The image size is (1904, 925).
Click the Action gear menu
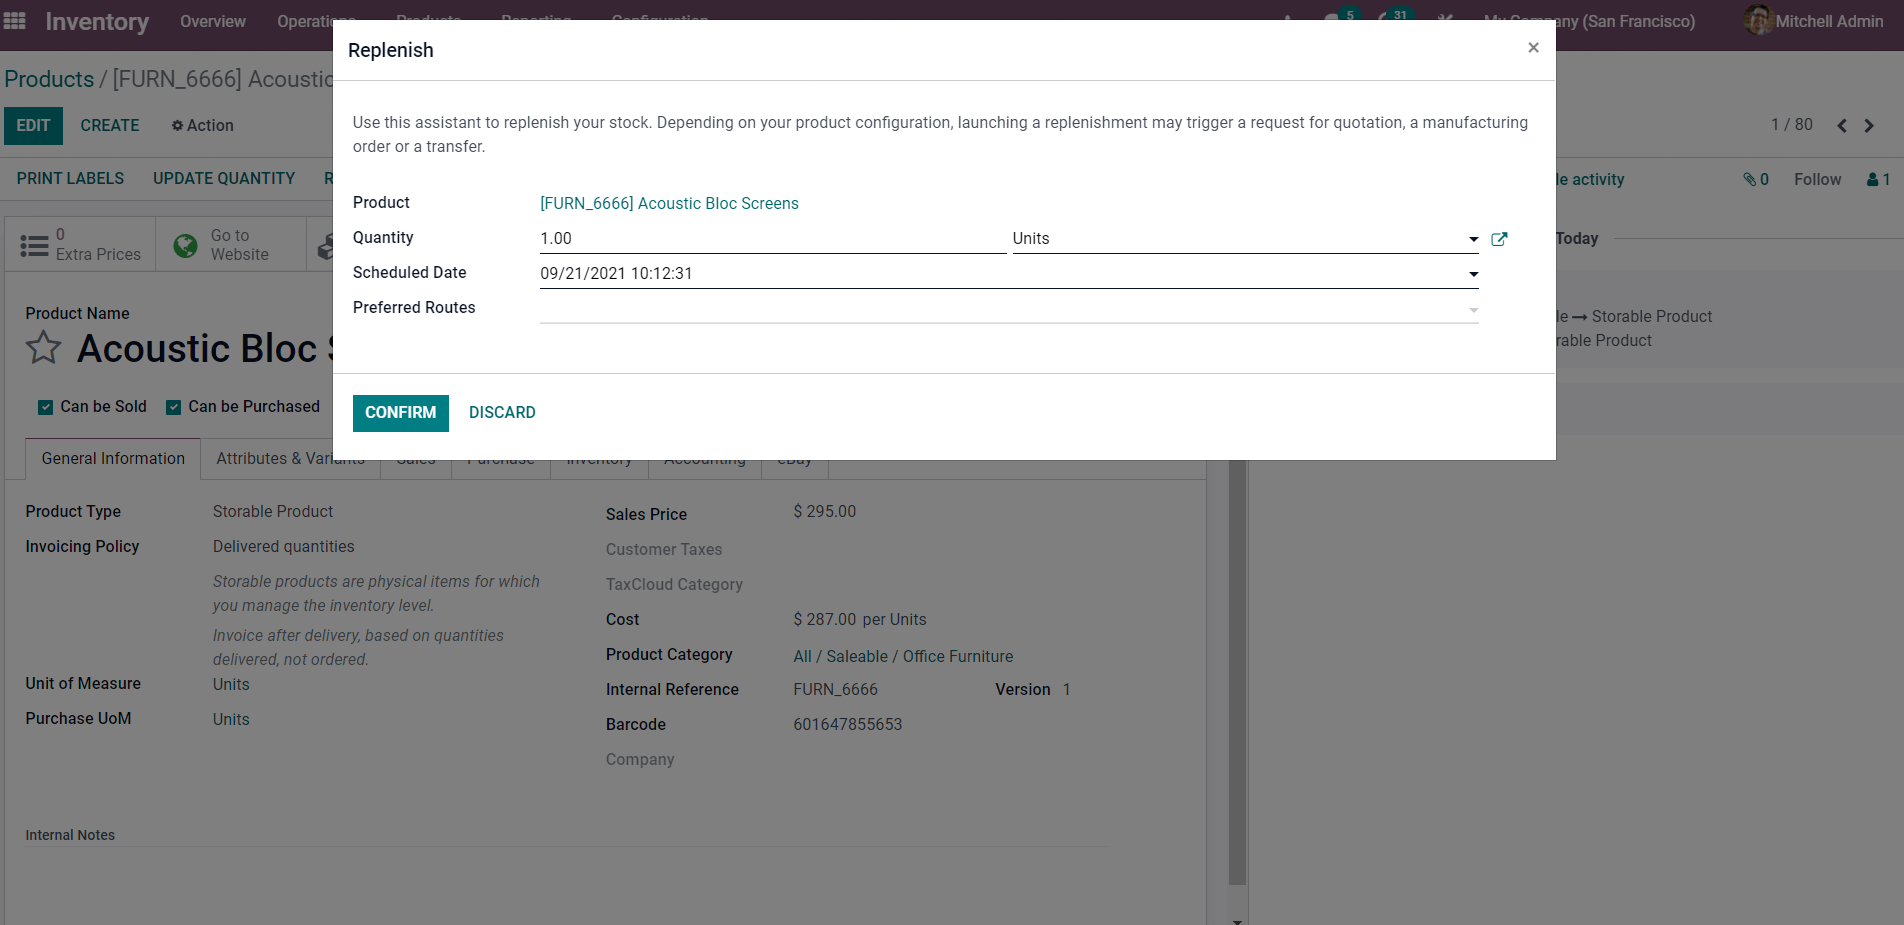click(202, 125)
